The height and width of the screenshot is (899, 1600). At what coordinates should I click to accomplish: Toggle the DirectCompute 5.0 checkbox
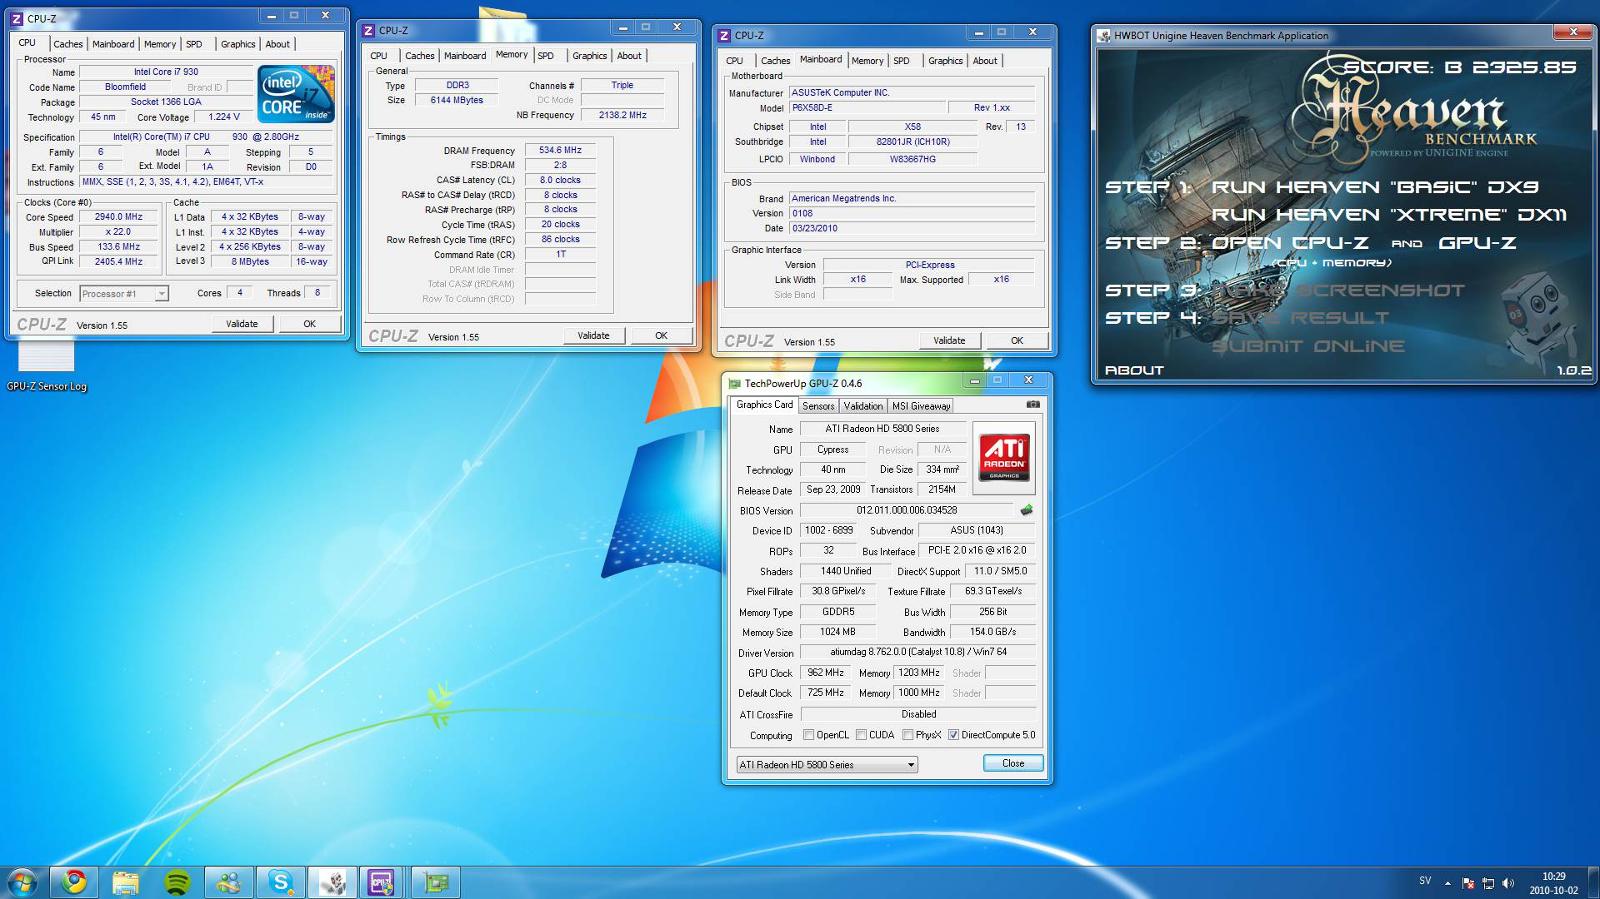pyautogui.click(x=953, y=735)
